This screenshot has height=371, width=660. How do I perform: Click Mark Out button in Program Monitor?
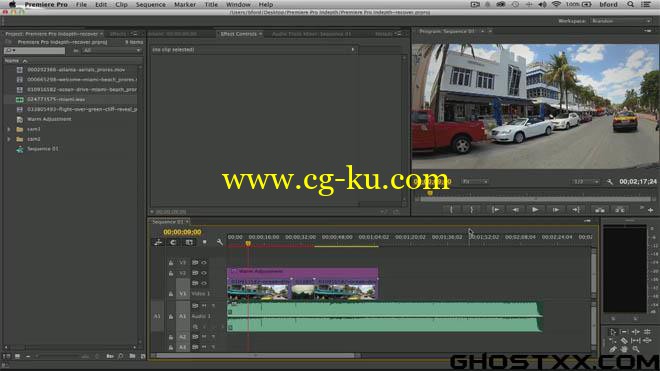click(471, 209)
